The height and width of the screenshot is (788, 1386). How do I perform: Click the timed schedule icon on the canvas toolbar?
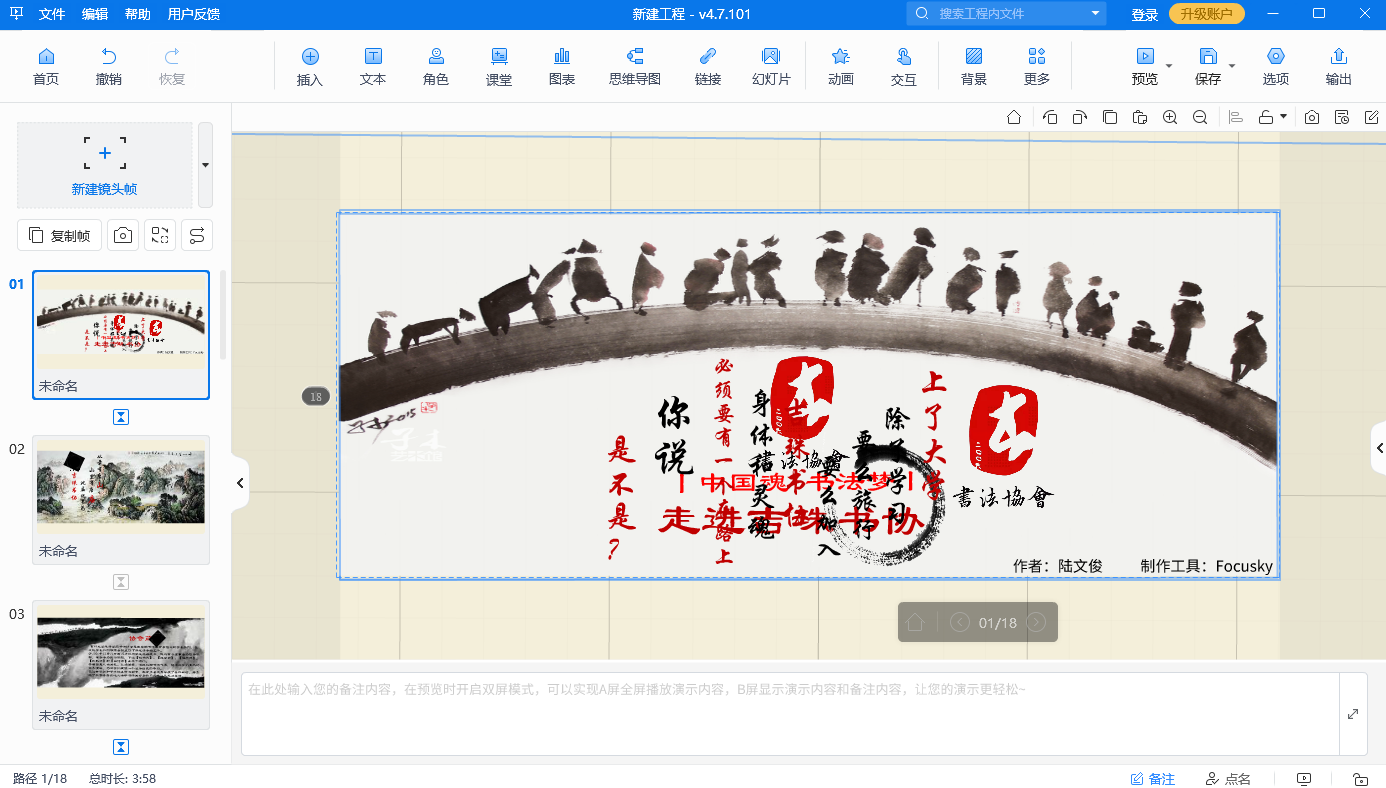(1342, 117)
